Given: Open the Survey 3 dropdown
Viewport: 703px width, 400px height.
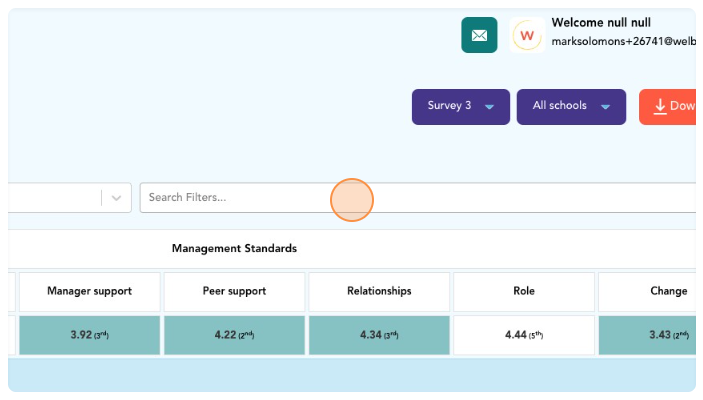Looking at the screenshot, I should (x=460, y=107).
